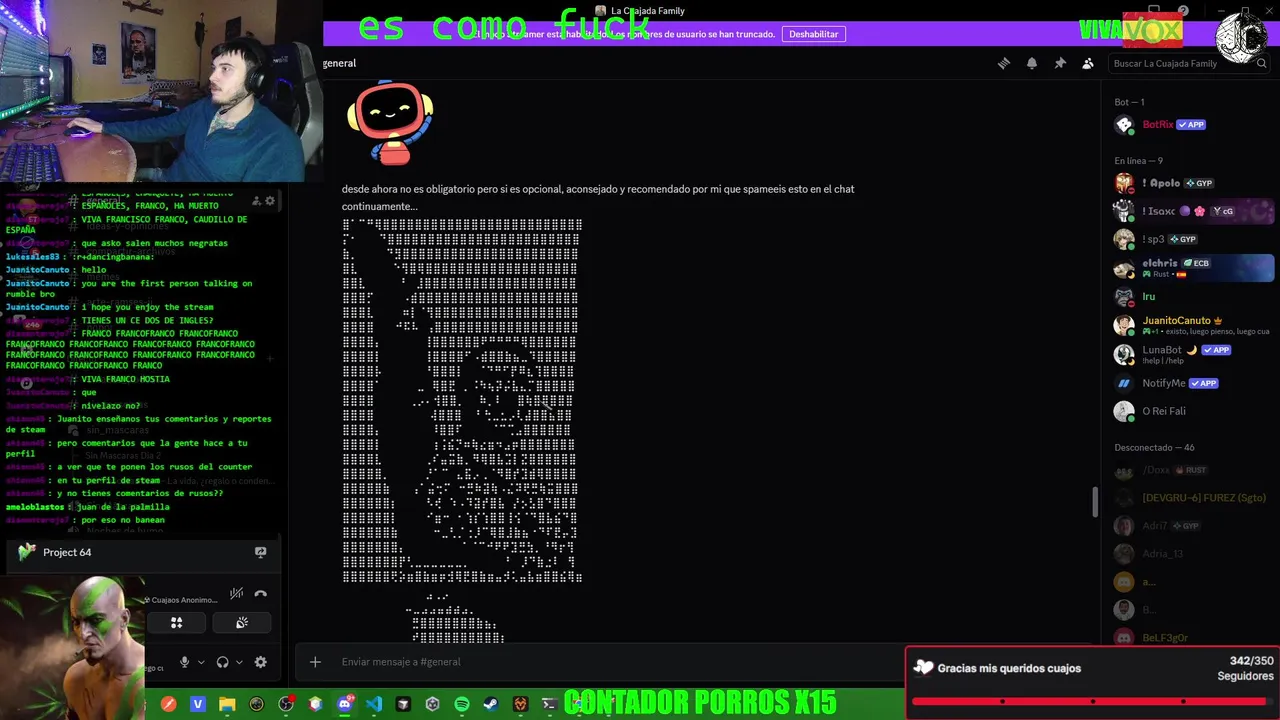Select LunaBot in the member list

(1190, 354)
